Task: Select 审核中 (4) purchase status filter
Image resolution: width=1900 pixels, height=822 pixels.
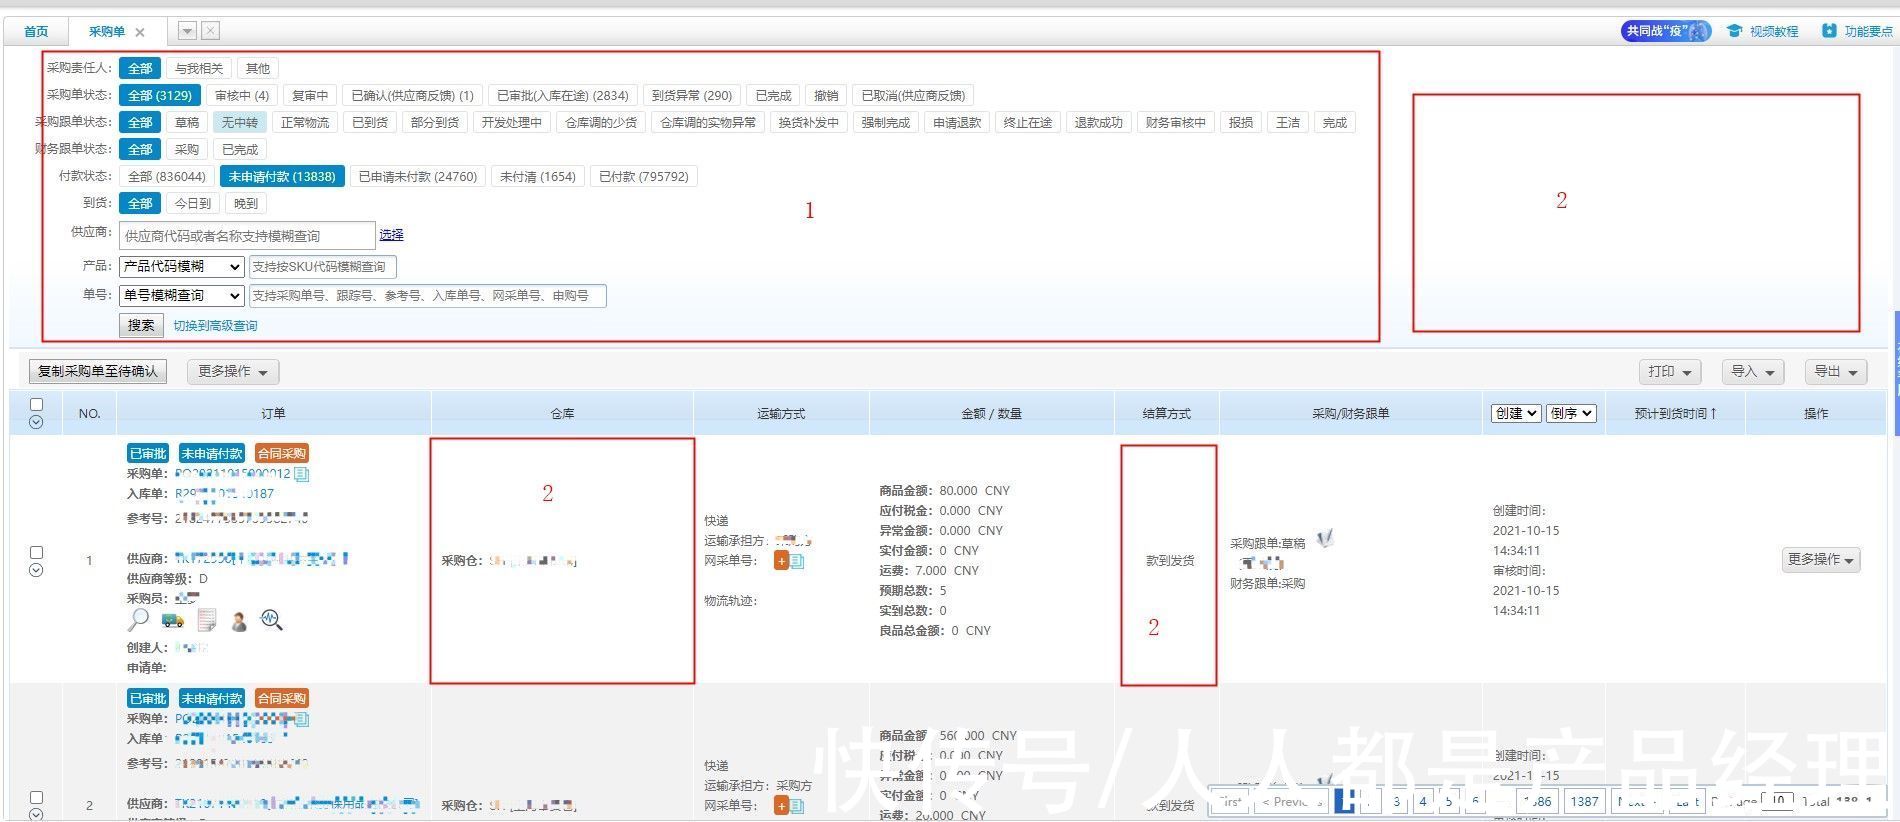Action: (242, 95)
